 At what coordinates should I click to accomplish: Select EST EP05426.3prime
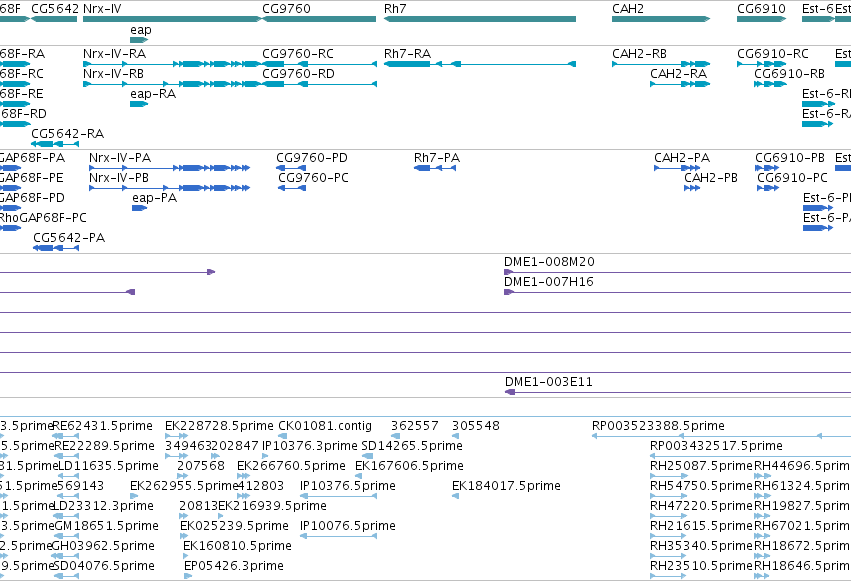pos(188,576)
